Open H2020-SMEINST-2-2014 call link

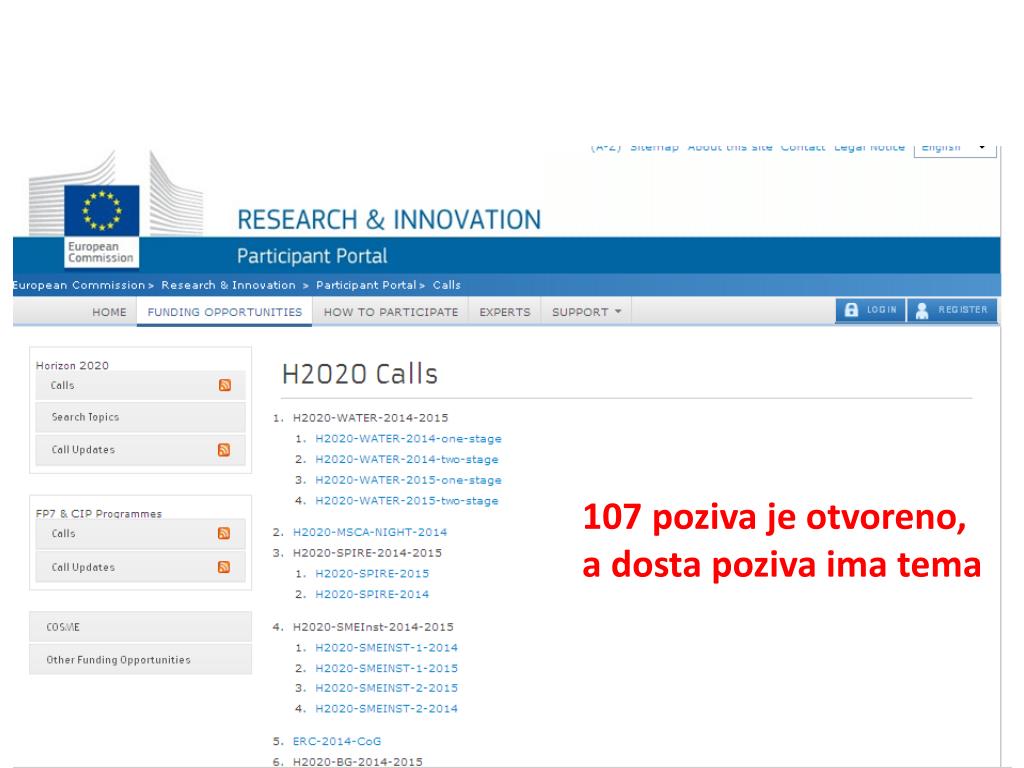point(387,709)
